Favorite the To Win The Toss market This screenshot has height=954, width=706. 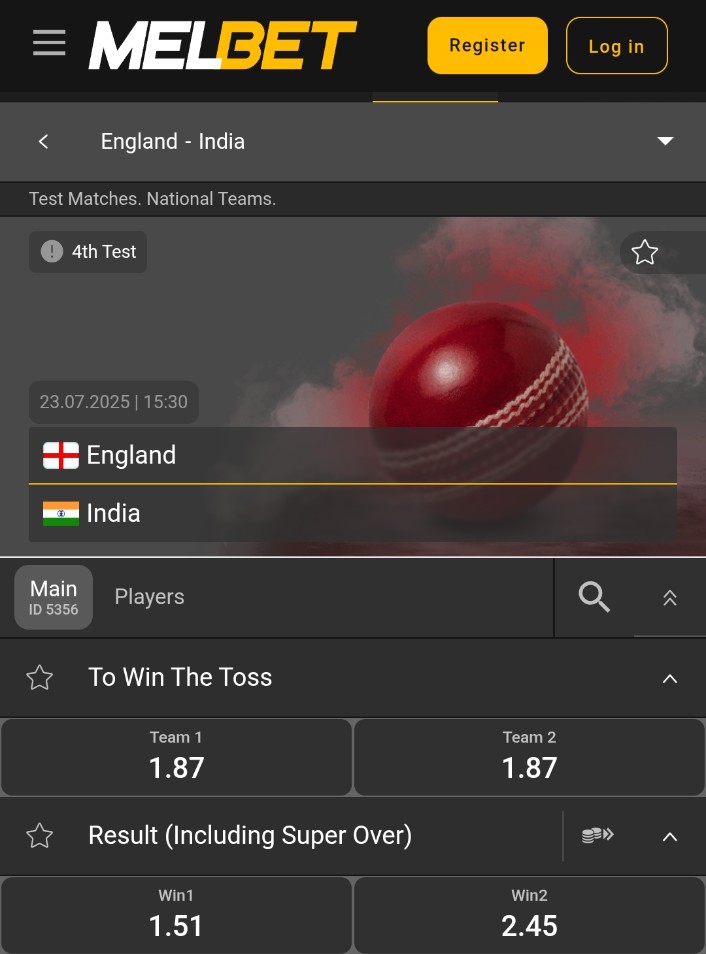click(x=39, y=677)
